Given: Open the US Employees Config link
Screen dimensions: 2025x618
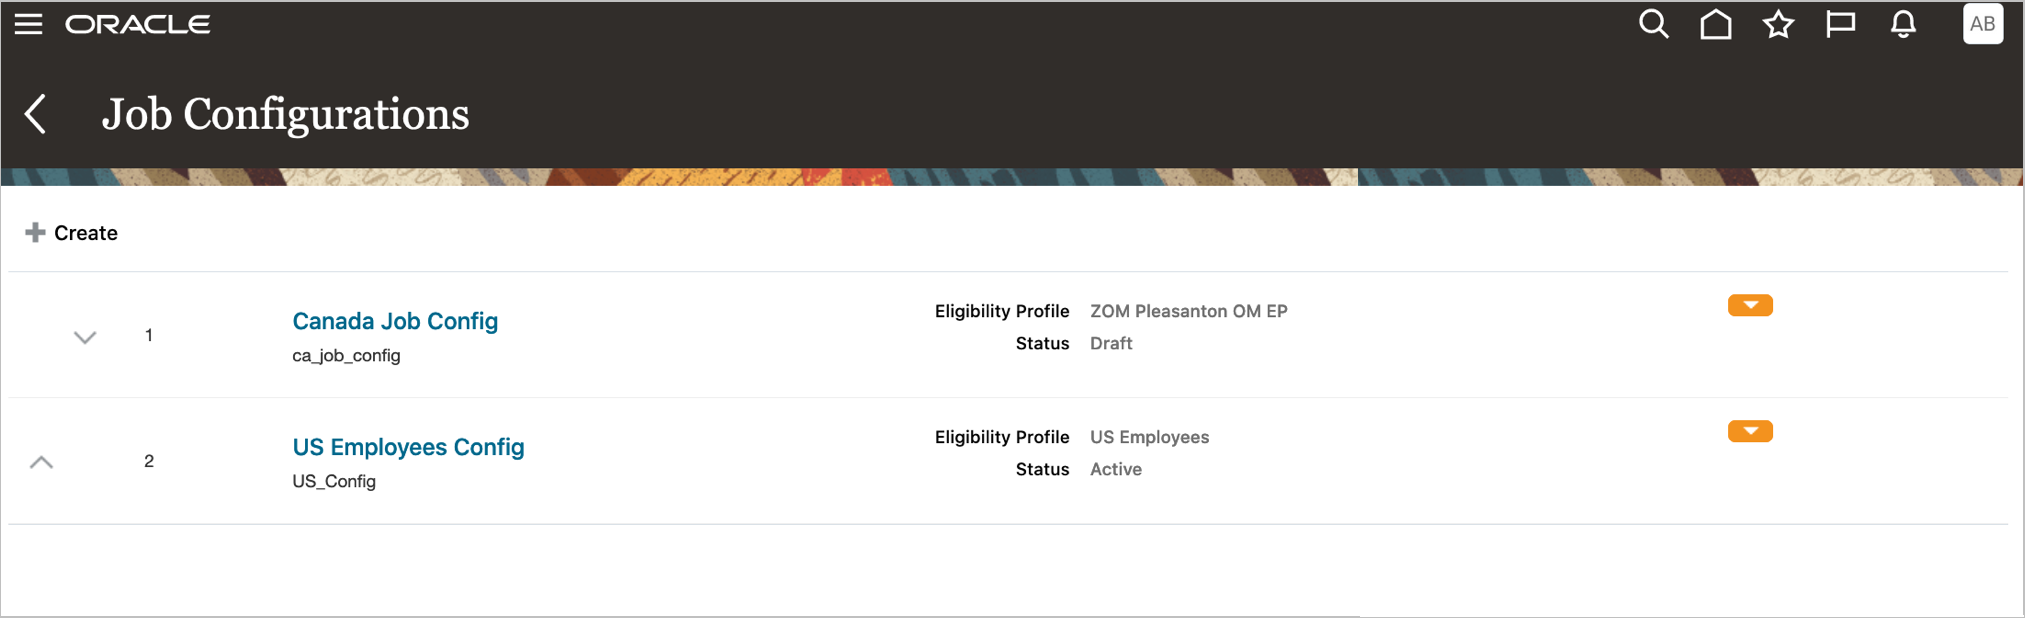Looking at the screenshot, I should 407,447.
